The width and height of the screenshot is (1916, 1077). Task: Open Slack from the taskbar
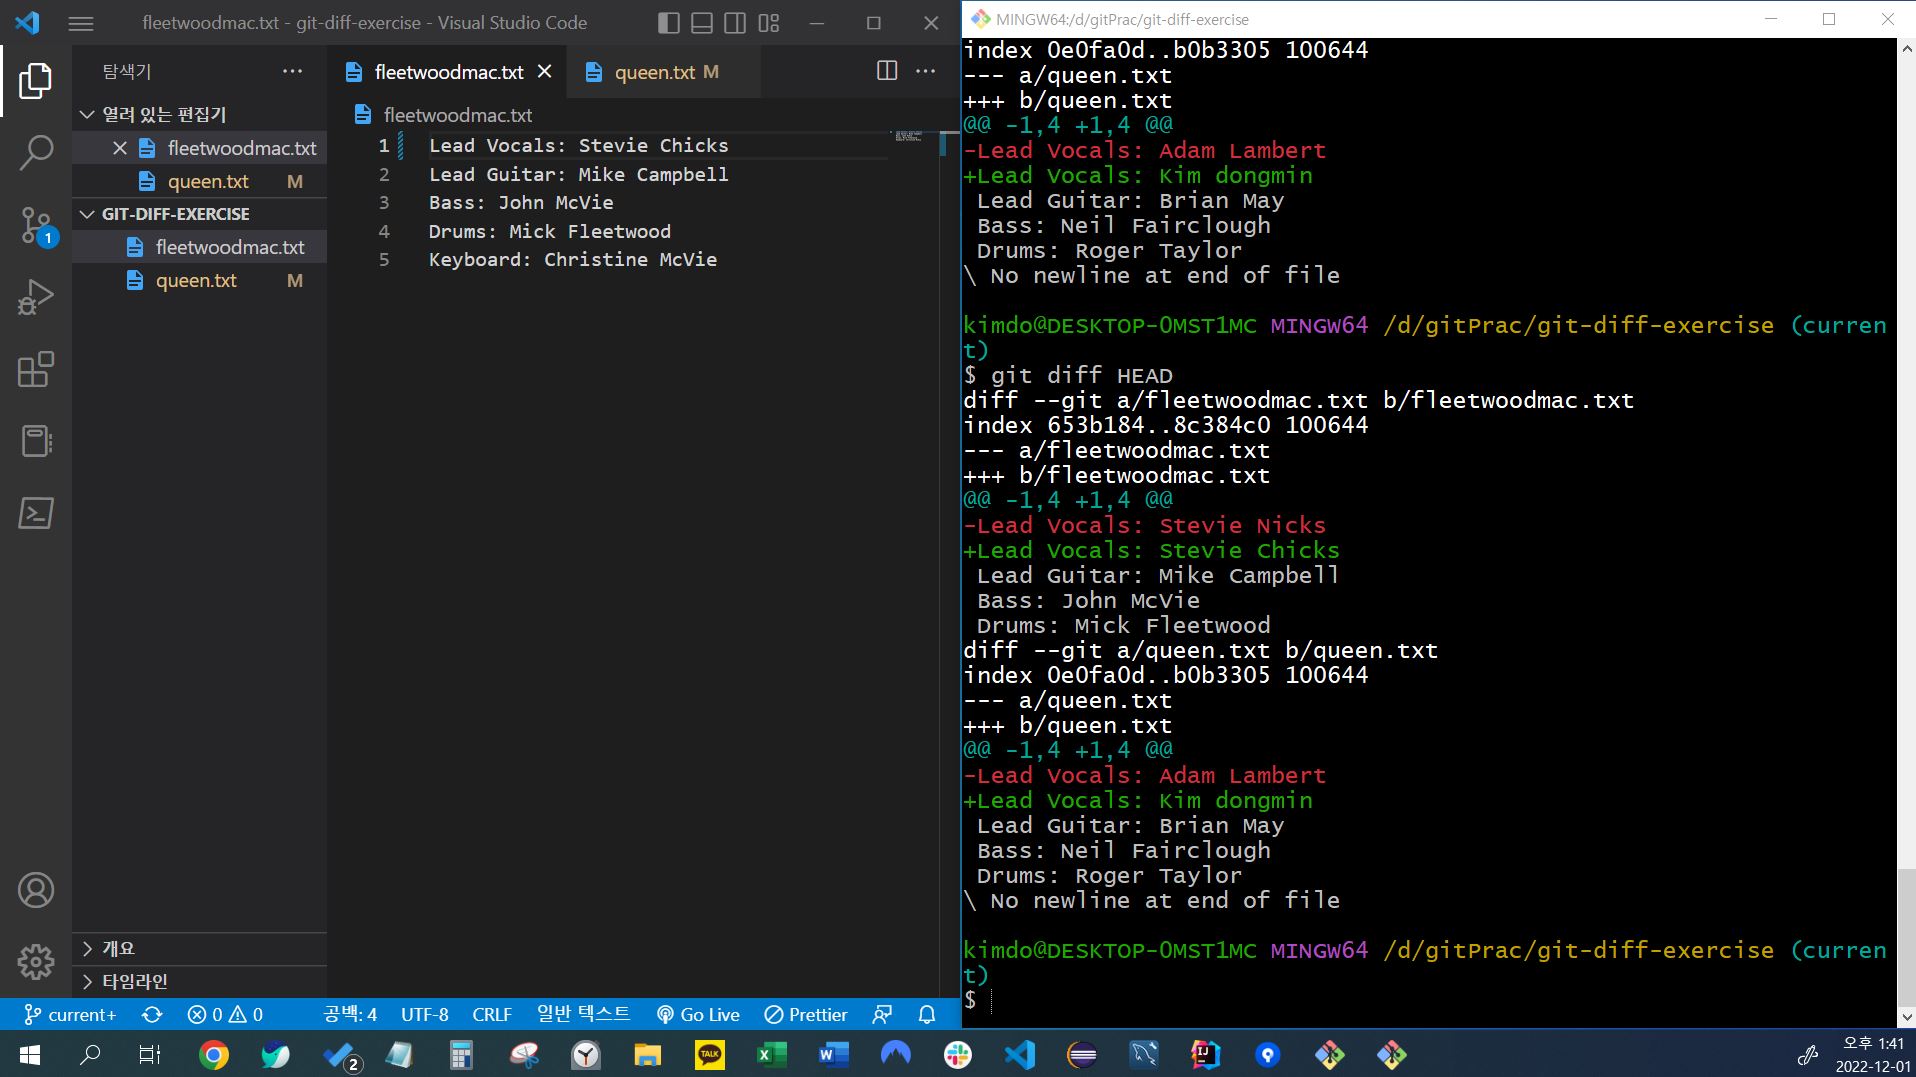click(x=958, y=1054)
